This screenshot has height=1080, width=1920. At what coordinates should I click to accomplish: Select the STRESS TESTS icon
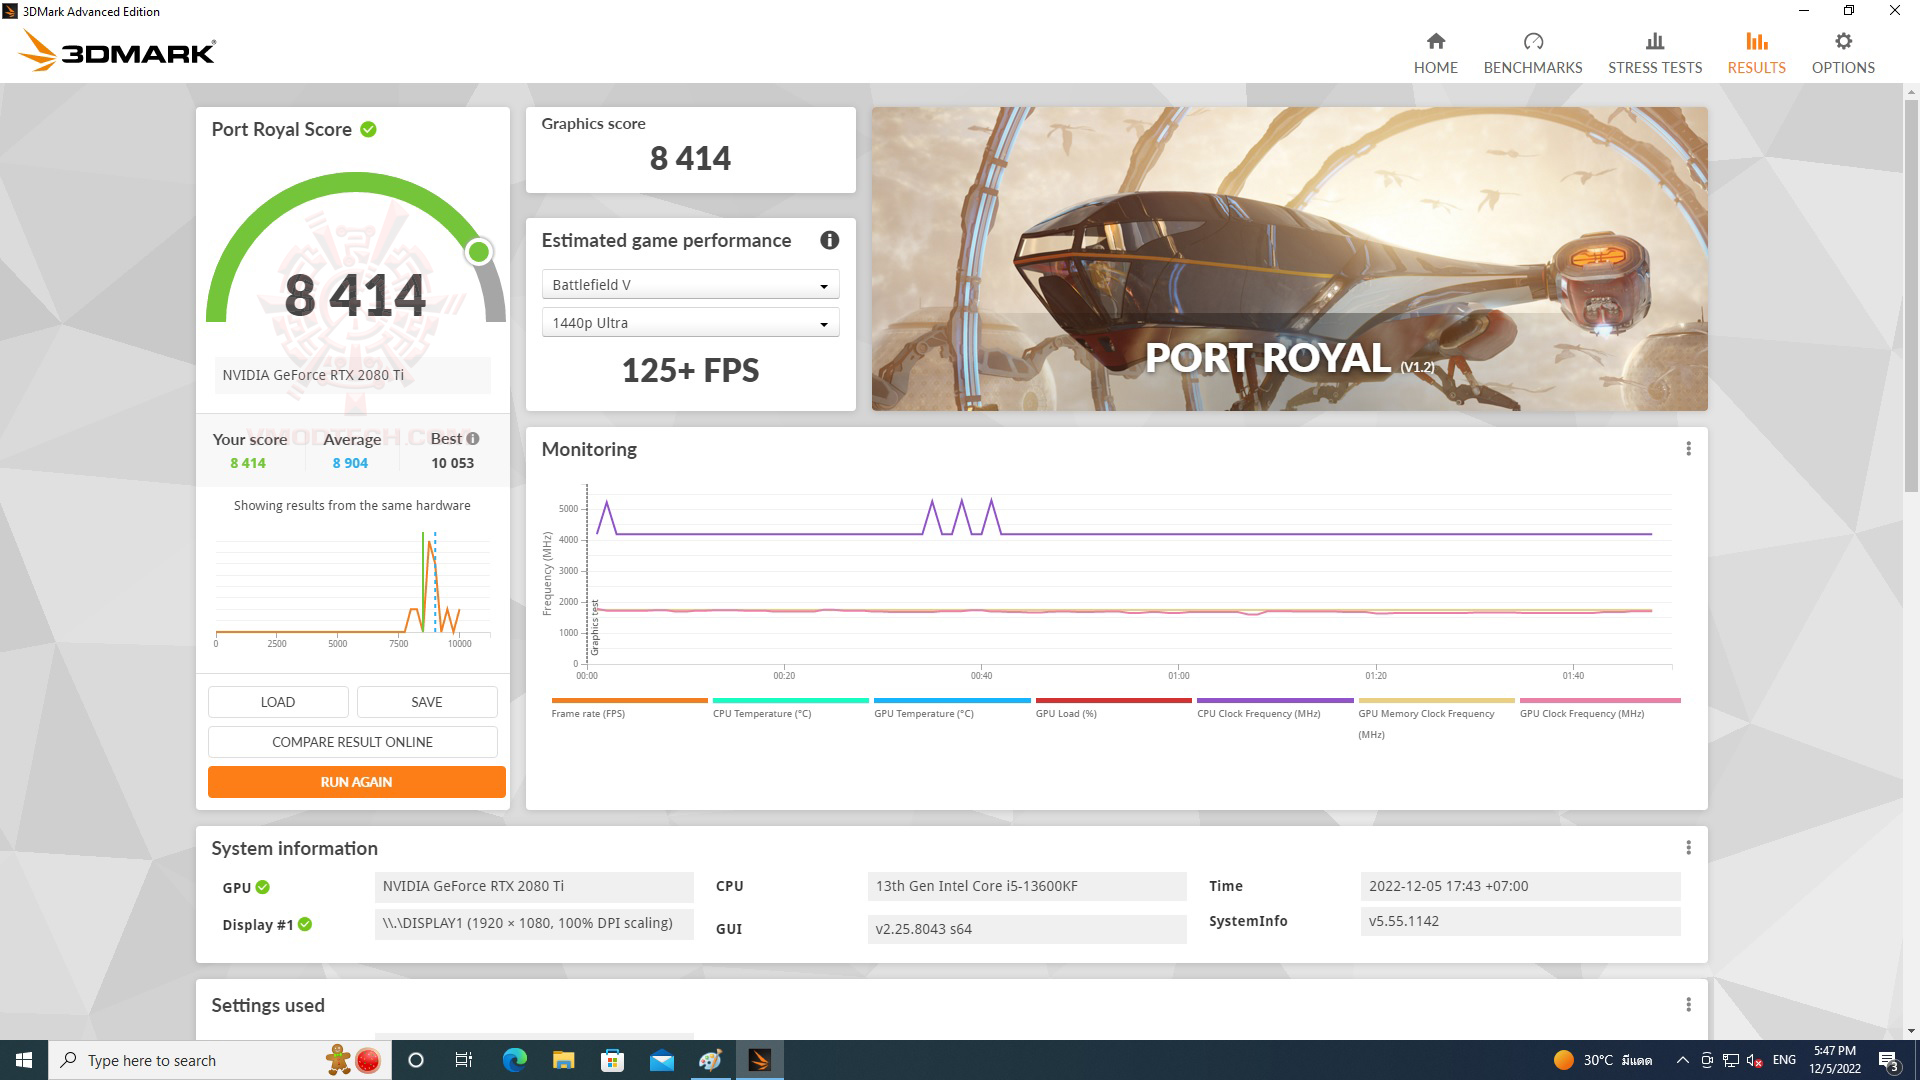(x=1654, y=50)
